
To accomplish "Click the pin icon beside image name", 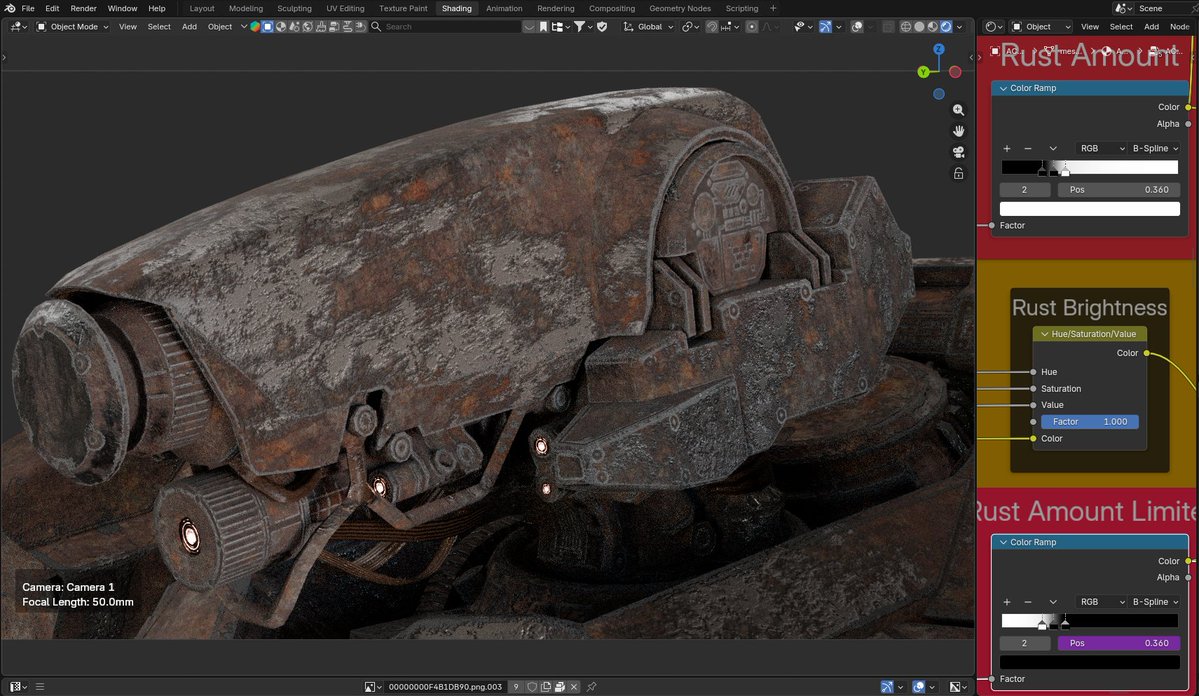I will [x=592, y=687].
